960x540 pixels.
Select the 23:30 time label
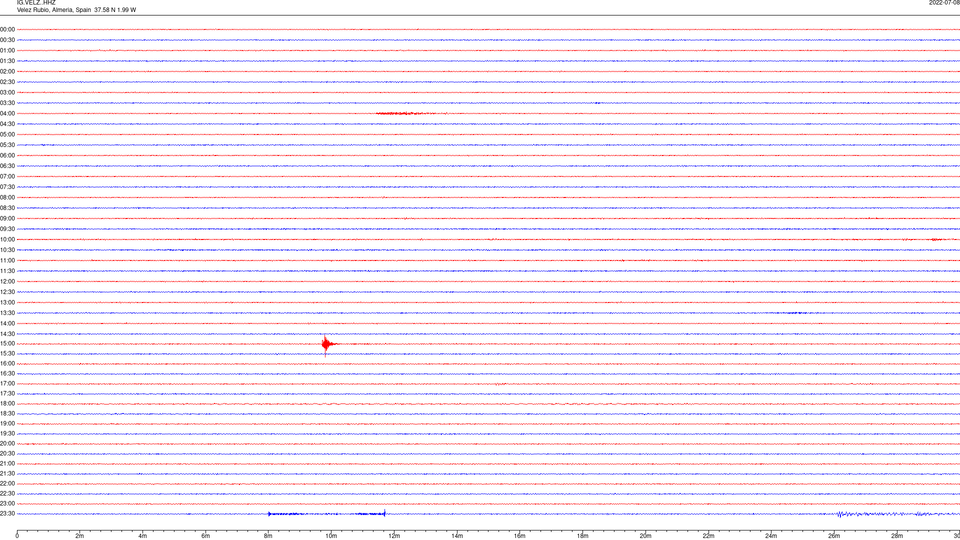[x=7, y=514]
